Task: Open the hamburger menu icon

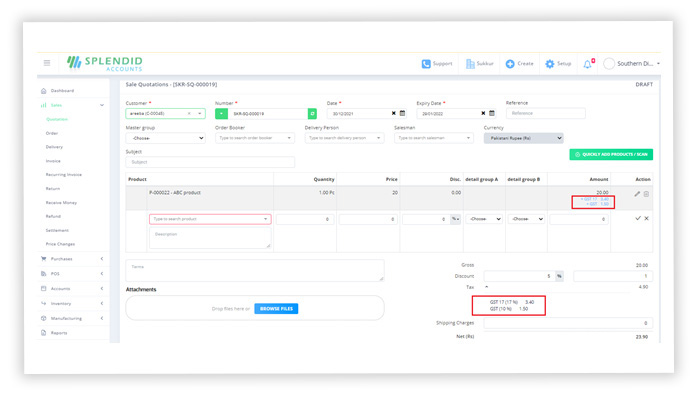Action: tap(47, 63)
